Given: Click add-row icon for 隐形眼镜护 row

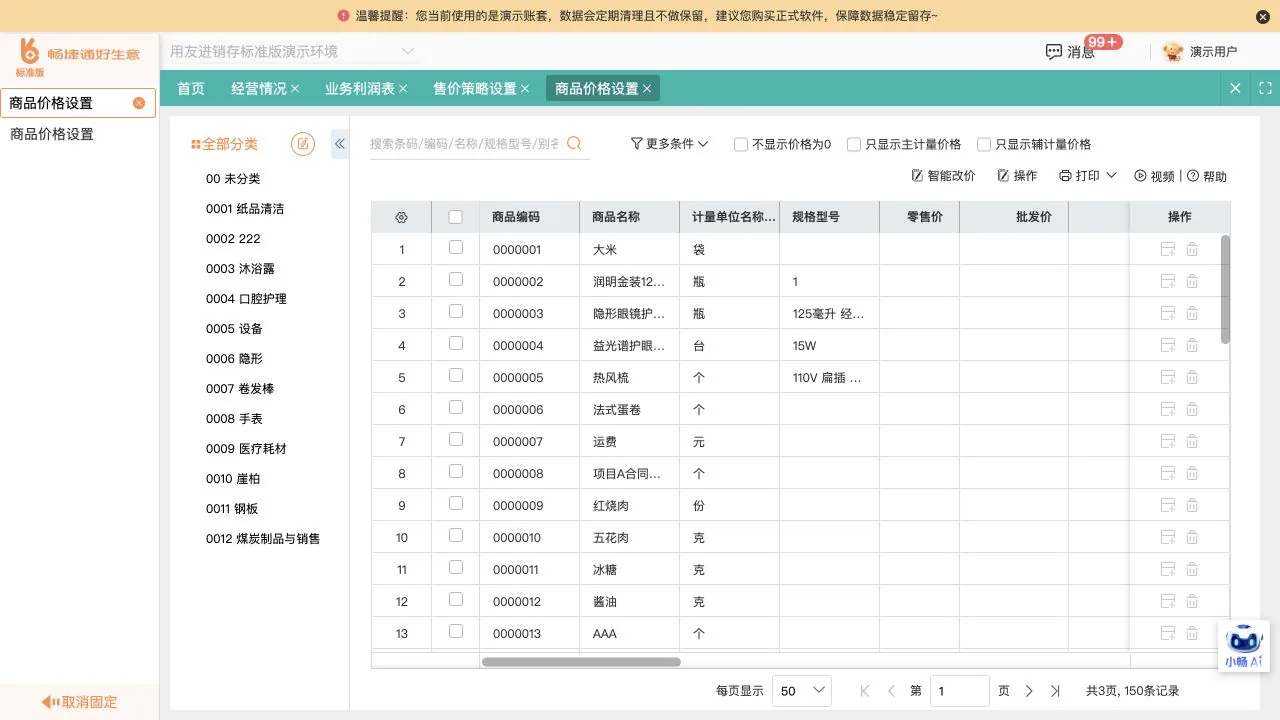Looking at the screenshot, I should click(x=1167, y=313).
